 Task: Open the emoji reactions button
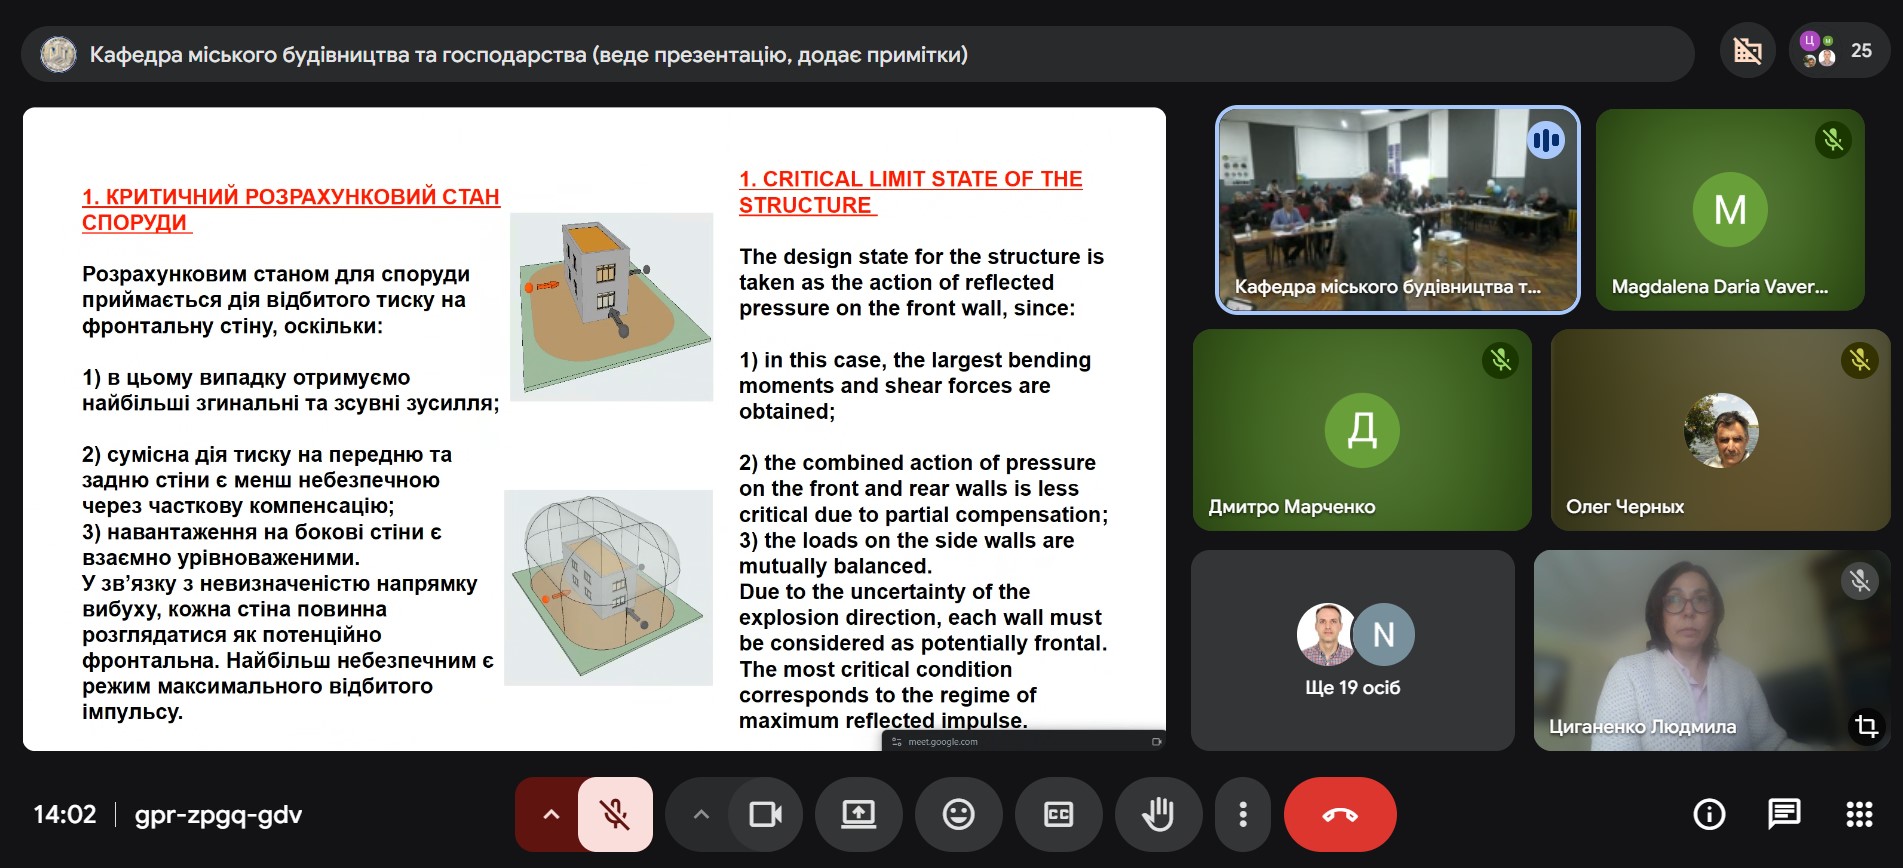[x=958, y=815]
